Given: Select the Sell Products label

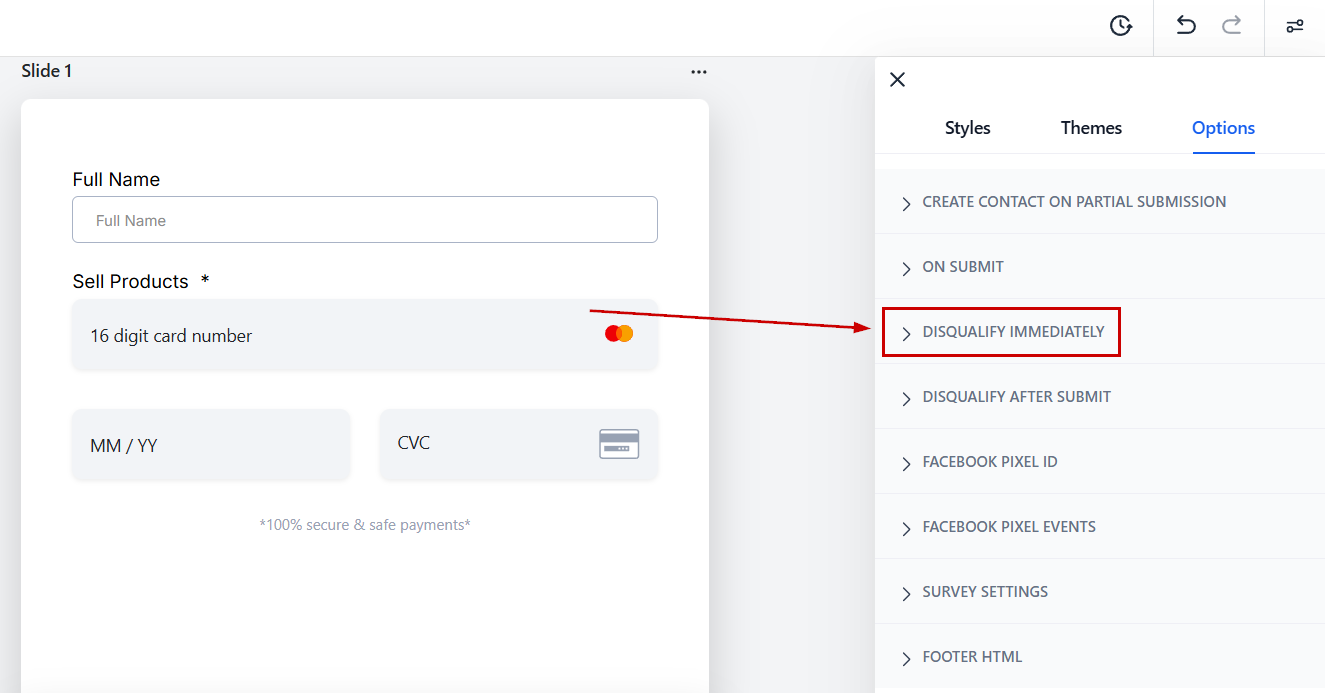Looking at the screenshot, I should coord(131,281).
